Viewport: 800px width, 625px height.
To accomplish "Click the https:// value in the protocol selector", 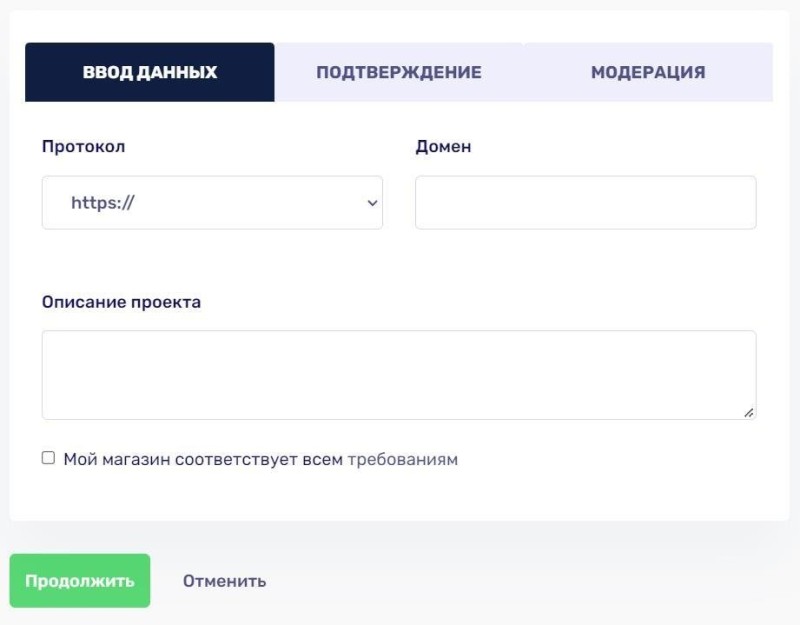I will point(103,203).
